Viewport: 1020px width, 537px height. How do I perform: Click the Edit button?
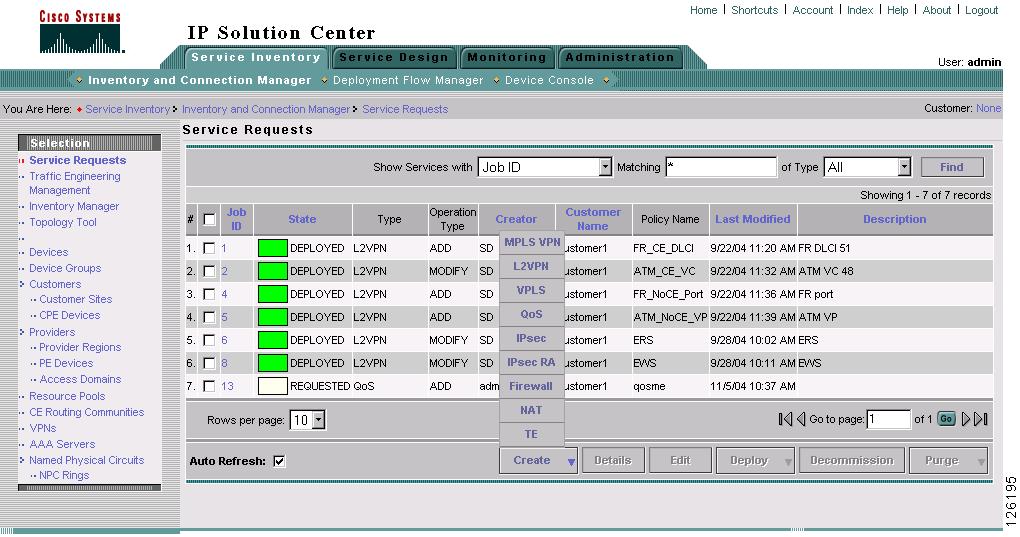click(x=680, y=460)
